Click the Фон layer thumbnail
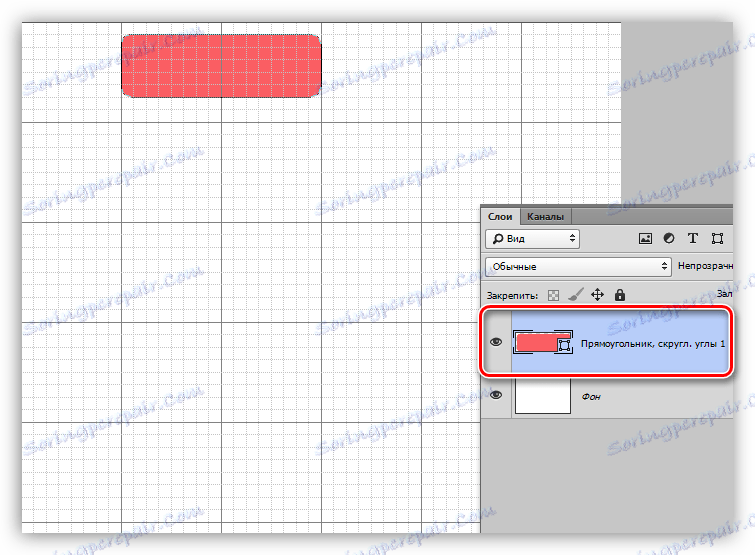This screenshot has height=555, width=755. [x=543, y=395]
